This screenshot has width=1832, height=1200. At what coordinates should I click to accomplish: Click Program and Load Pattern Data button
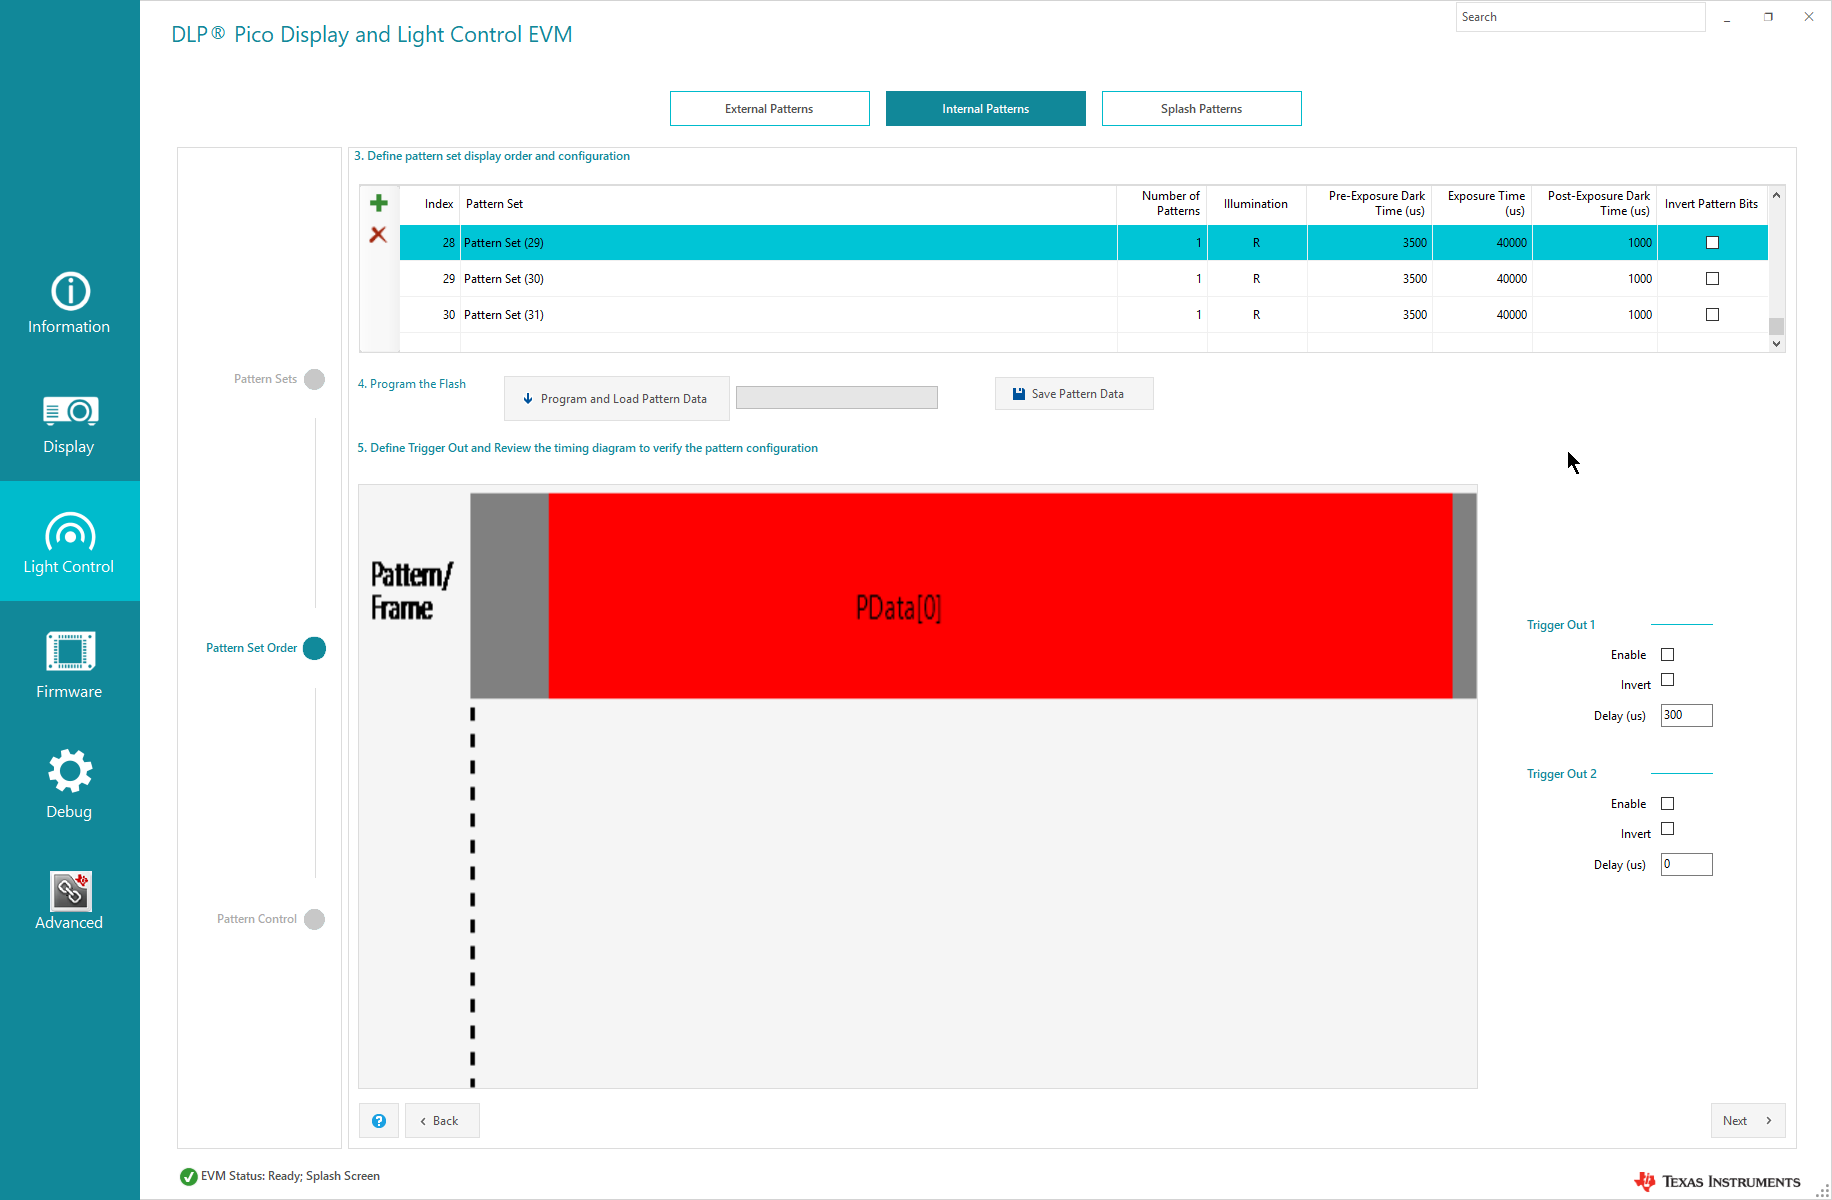click(617, 399)
